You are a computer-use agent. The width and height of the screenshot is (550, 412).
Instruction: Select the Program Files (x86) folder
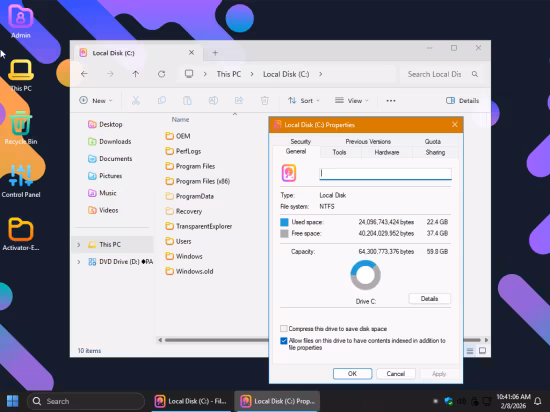[x=198, y=181]
